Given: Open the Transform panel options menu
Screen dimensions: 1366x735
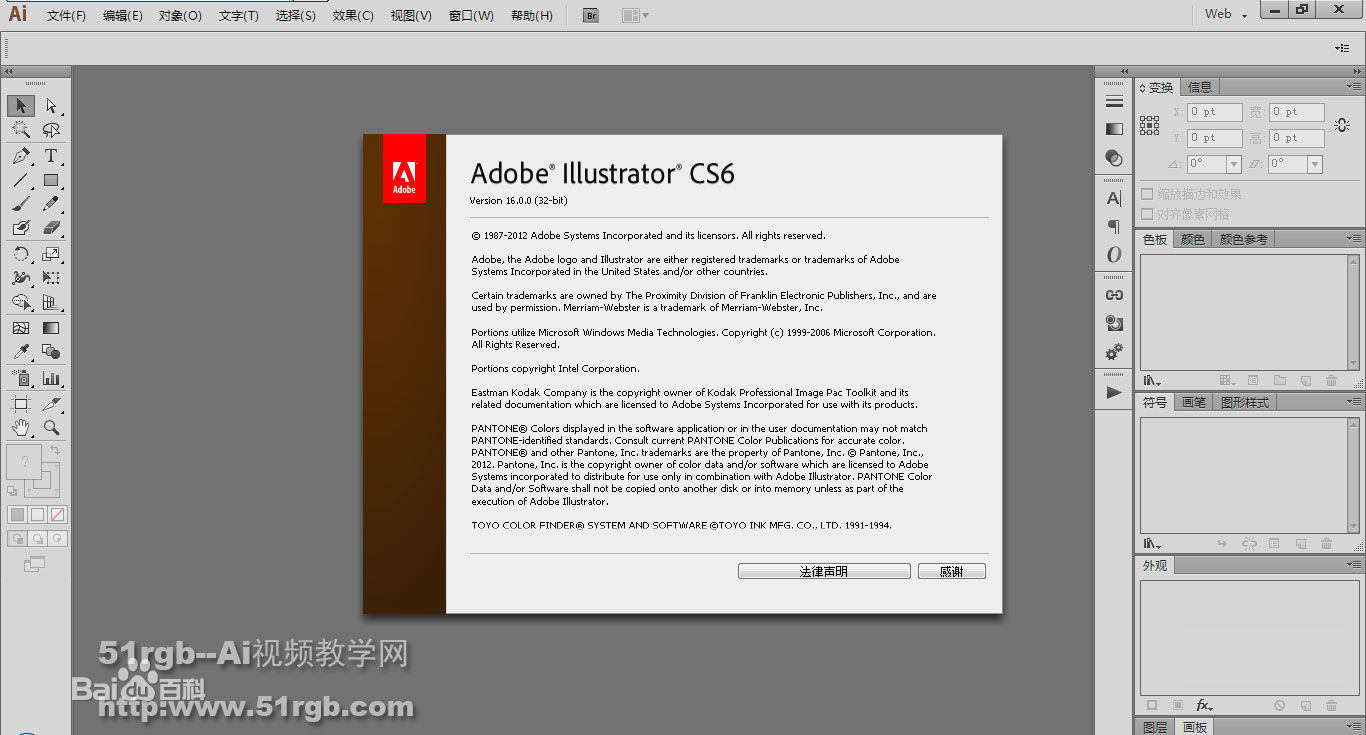Looking at the screenshot, I should 1353,87.
